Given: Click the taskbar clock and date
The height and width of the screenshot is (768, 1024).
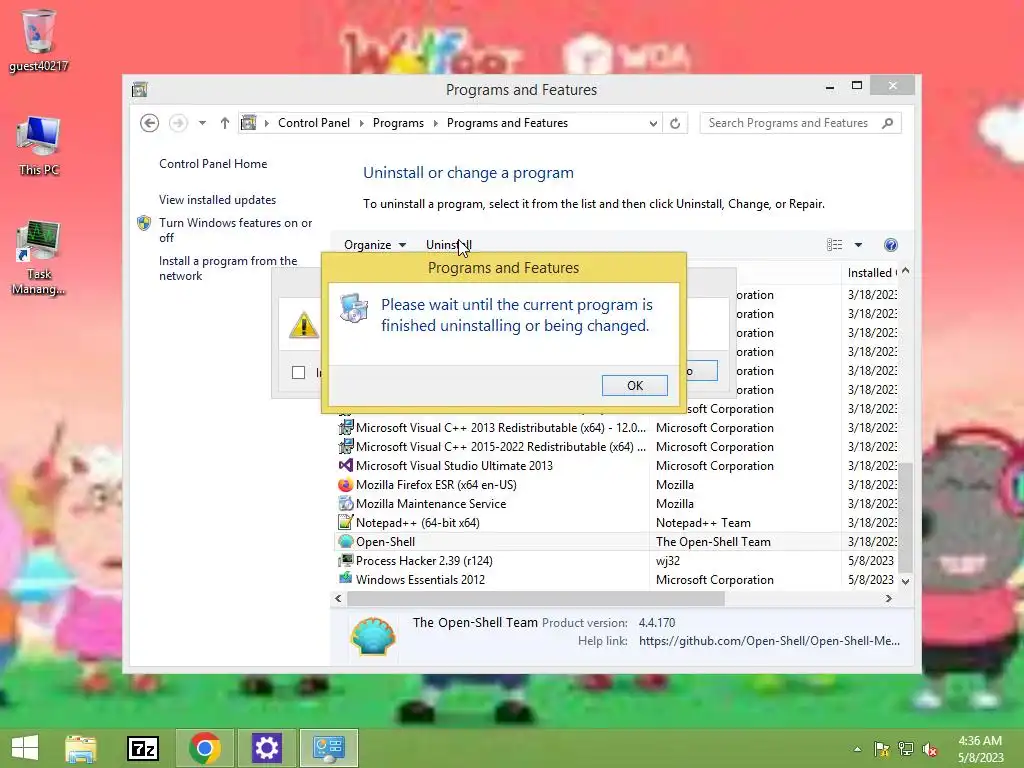Looking at the screenshot, I should tap(980, 749).
